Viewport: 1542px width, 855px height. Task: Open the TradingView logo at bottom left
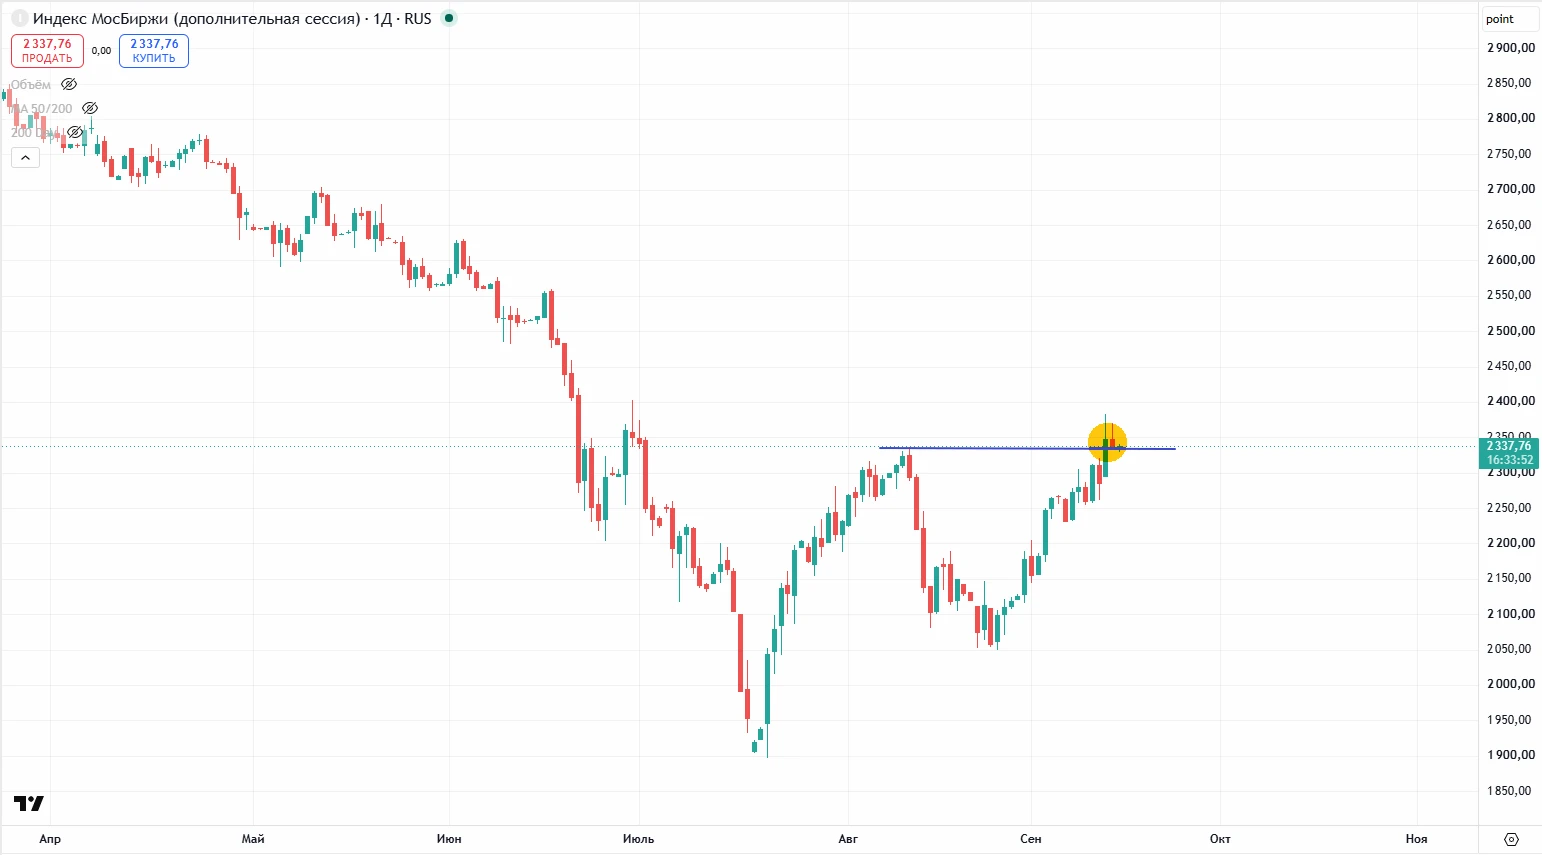tap(29, 803)
